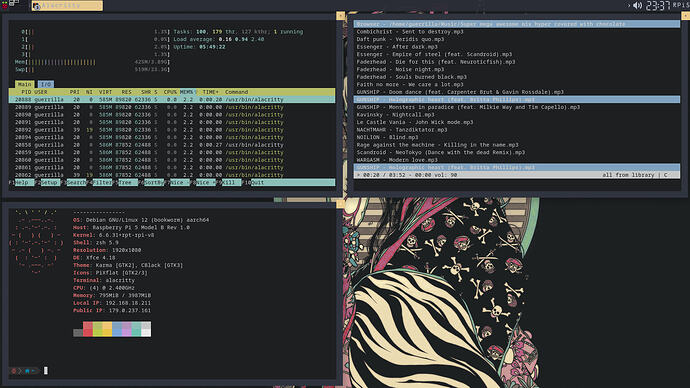The width and height of the screenshot is (690, 388).
Task: Select 'Faith no more - We care a lot.mp3'
Action: point(410,84)
